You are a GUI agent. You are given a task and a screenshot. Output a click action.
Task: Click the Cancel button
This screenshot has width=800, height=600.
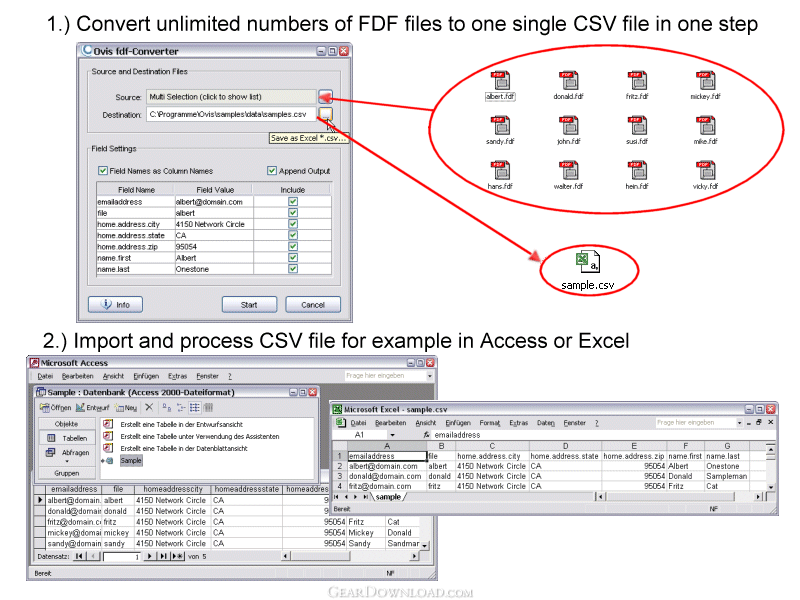[313, 305]
